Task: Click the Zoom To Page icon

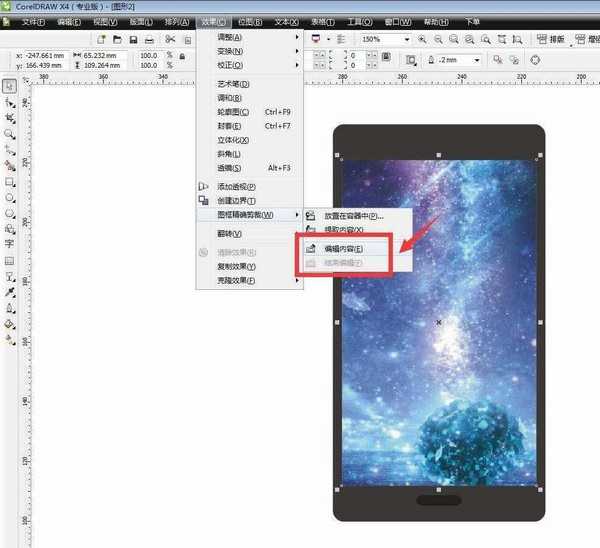Action: tap(486, 39)
